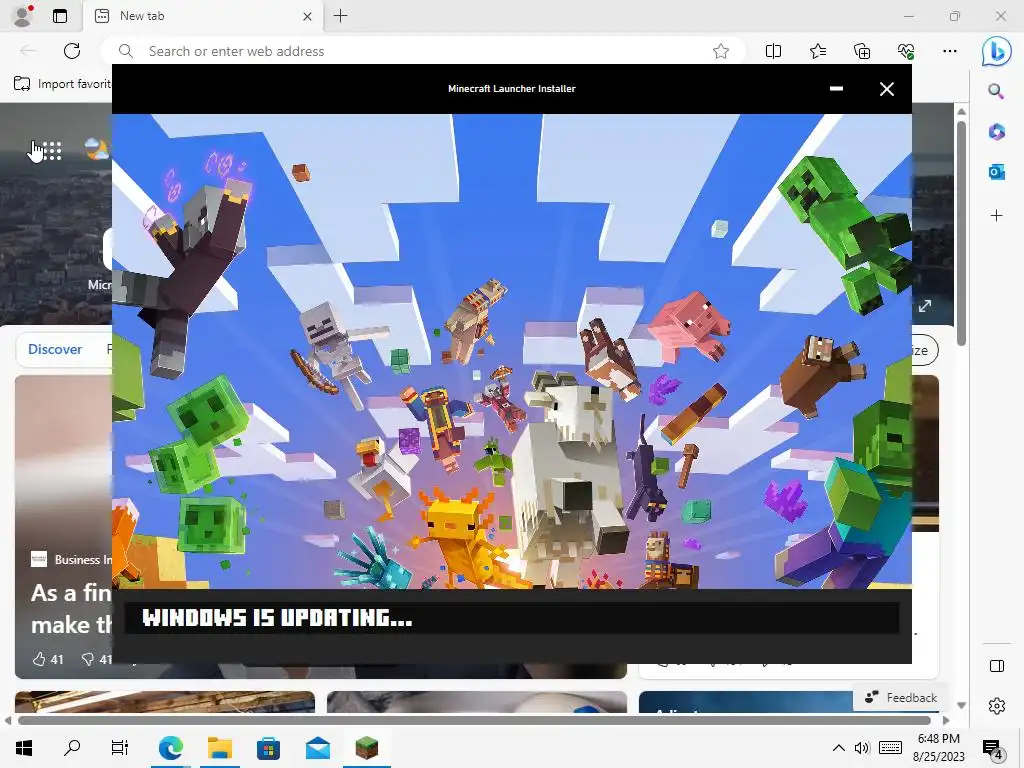Open the volume control in the tray

click(862, 748)
